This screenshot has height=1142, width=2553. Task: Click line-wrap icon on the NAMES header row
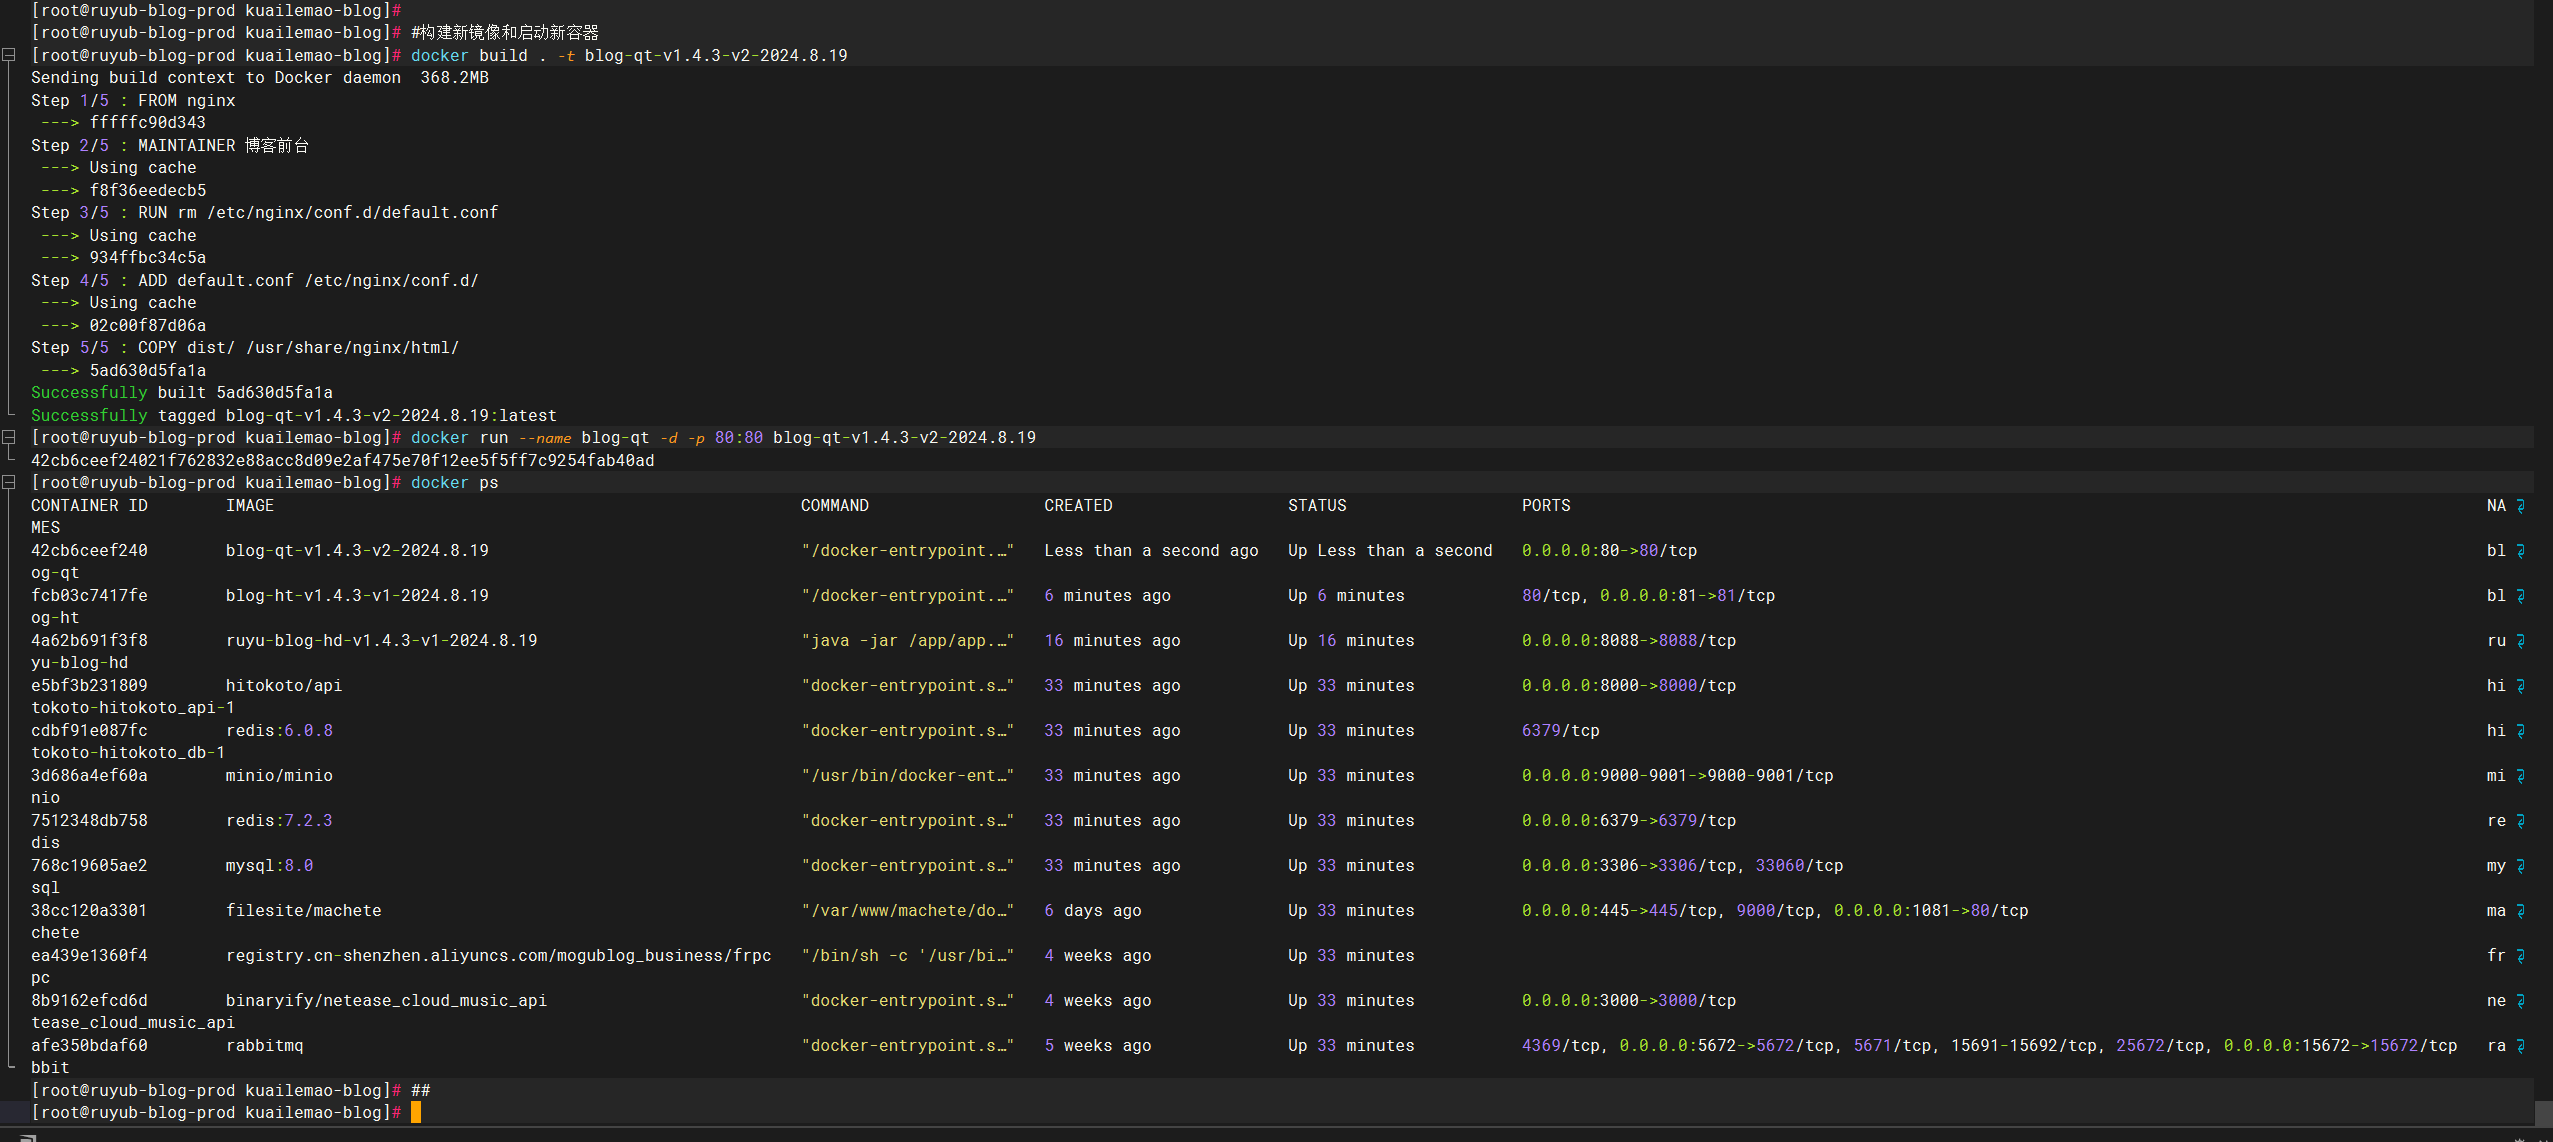point(2520,506)
